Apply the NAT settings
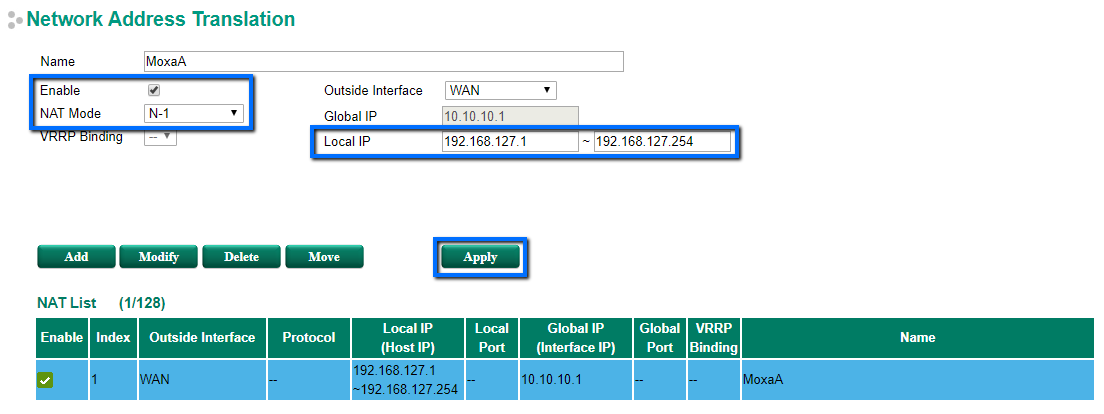This screenshot has width=1104, height=414. (x=480, y=257)
